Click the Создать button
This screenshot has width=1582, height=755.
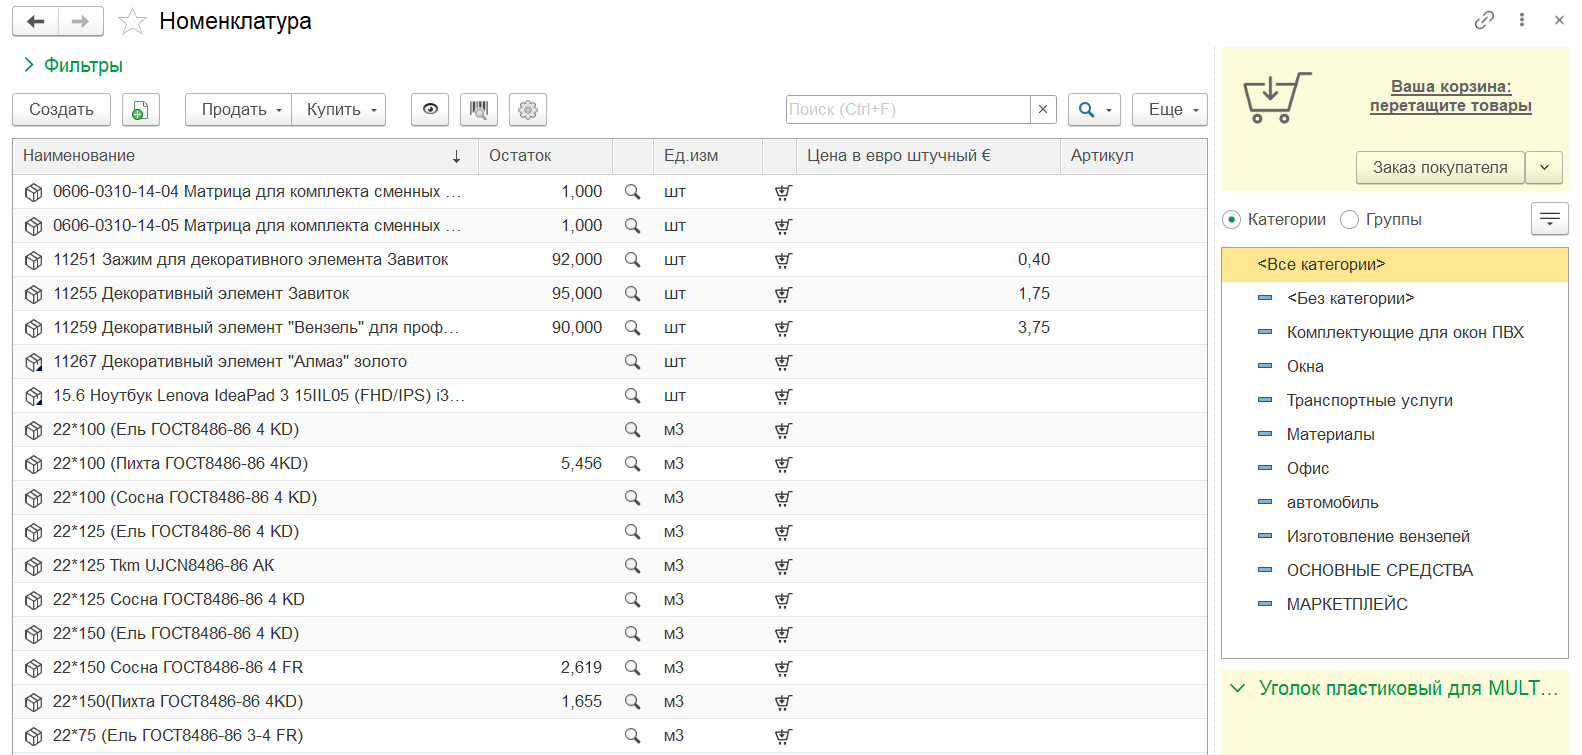61,109
